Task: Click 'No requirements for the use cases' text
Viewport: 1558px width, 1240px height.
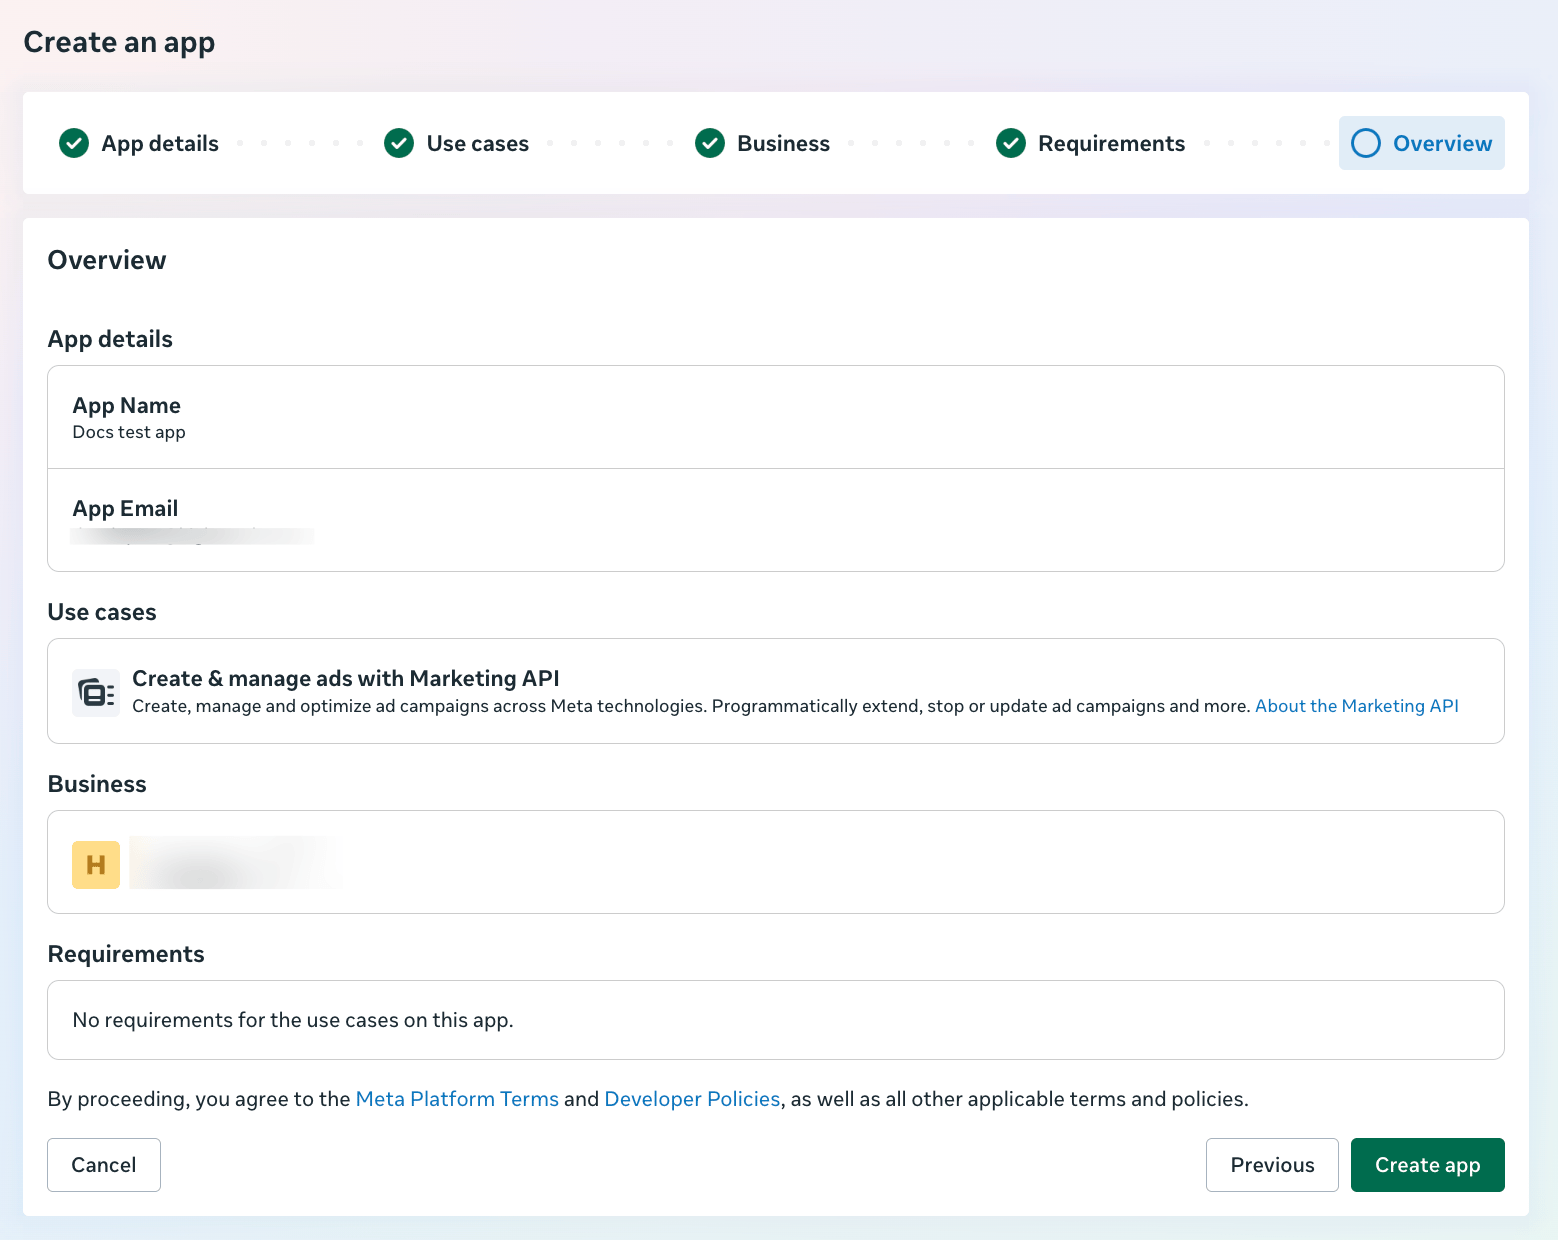Action: tap(293, 1020)
